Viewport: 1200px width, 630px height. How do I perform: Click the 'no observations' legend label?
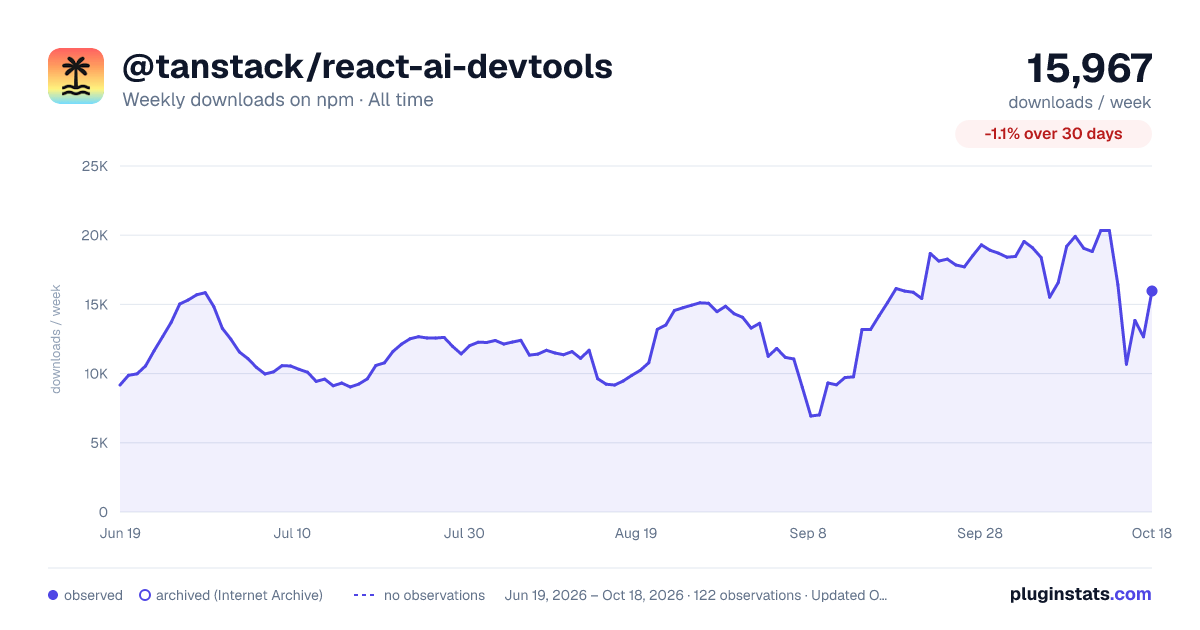tap(434, 595)
